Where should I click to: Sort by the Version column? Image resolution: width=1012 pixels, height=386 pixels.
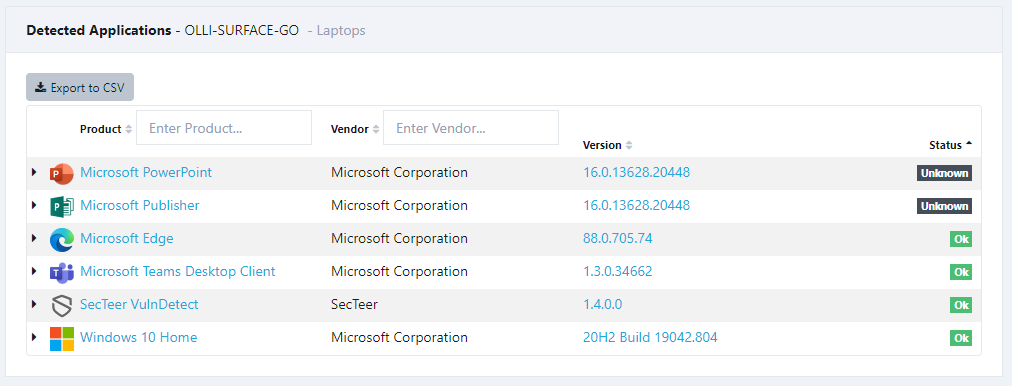pyautogui.click(x=607, y=145)
